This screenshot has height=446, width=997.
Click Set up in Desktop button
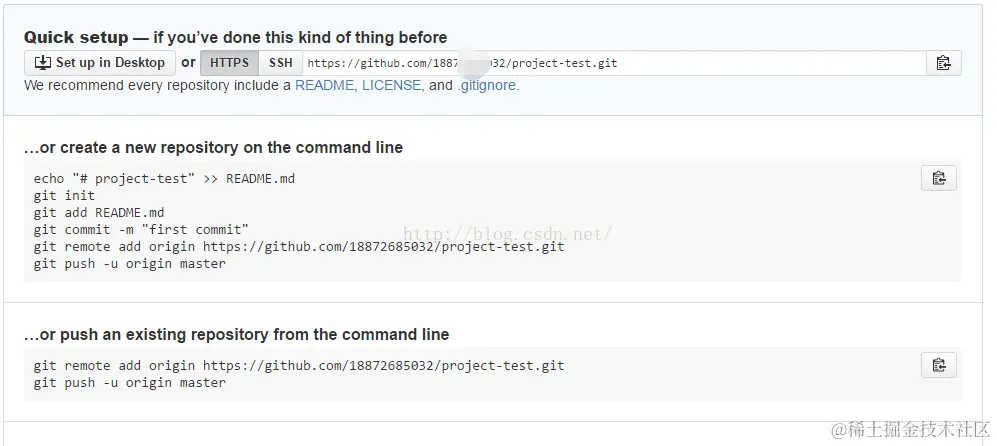[x=100, y=63]
